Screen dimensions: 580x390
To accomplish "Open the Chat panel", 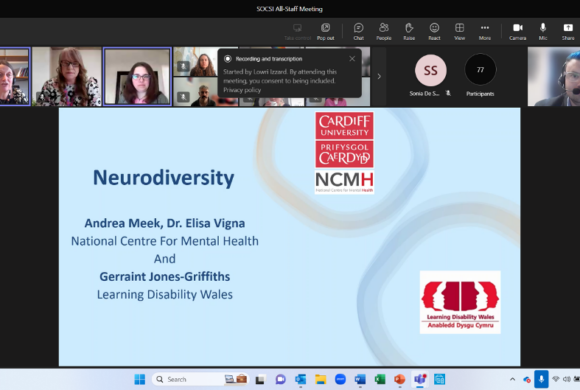I will coord(358,31).
